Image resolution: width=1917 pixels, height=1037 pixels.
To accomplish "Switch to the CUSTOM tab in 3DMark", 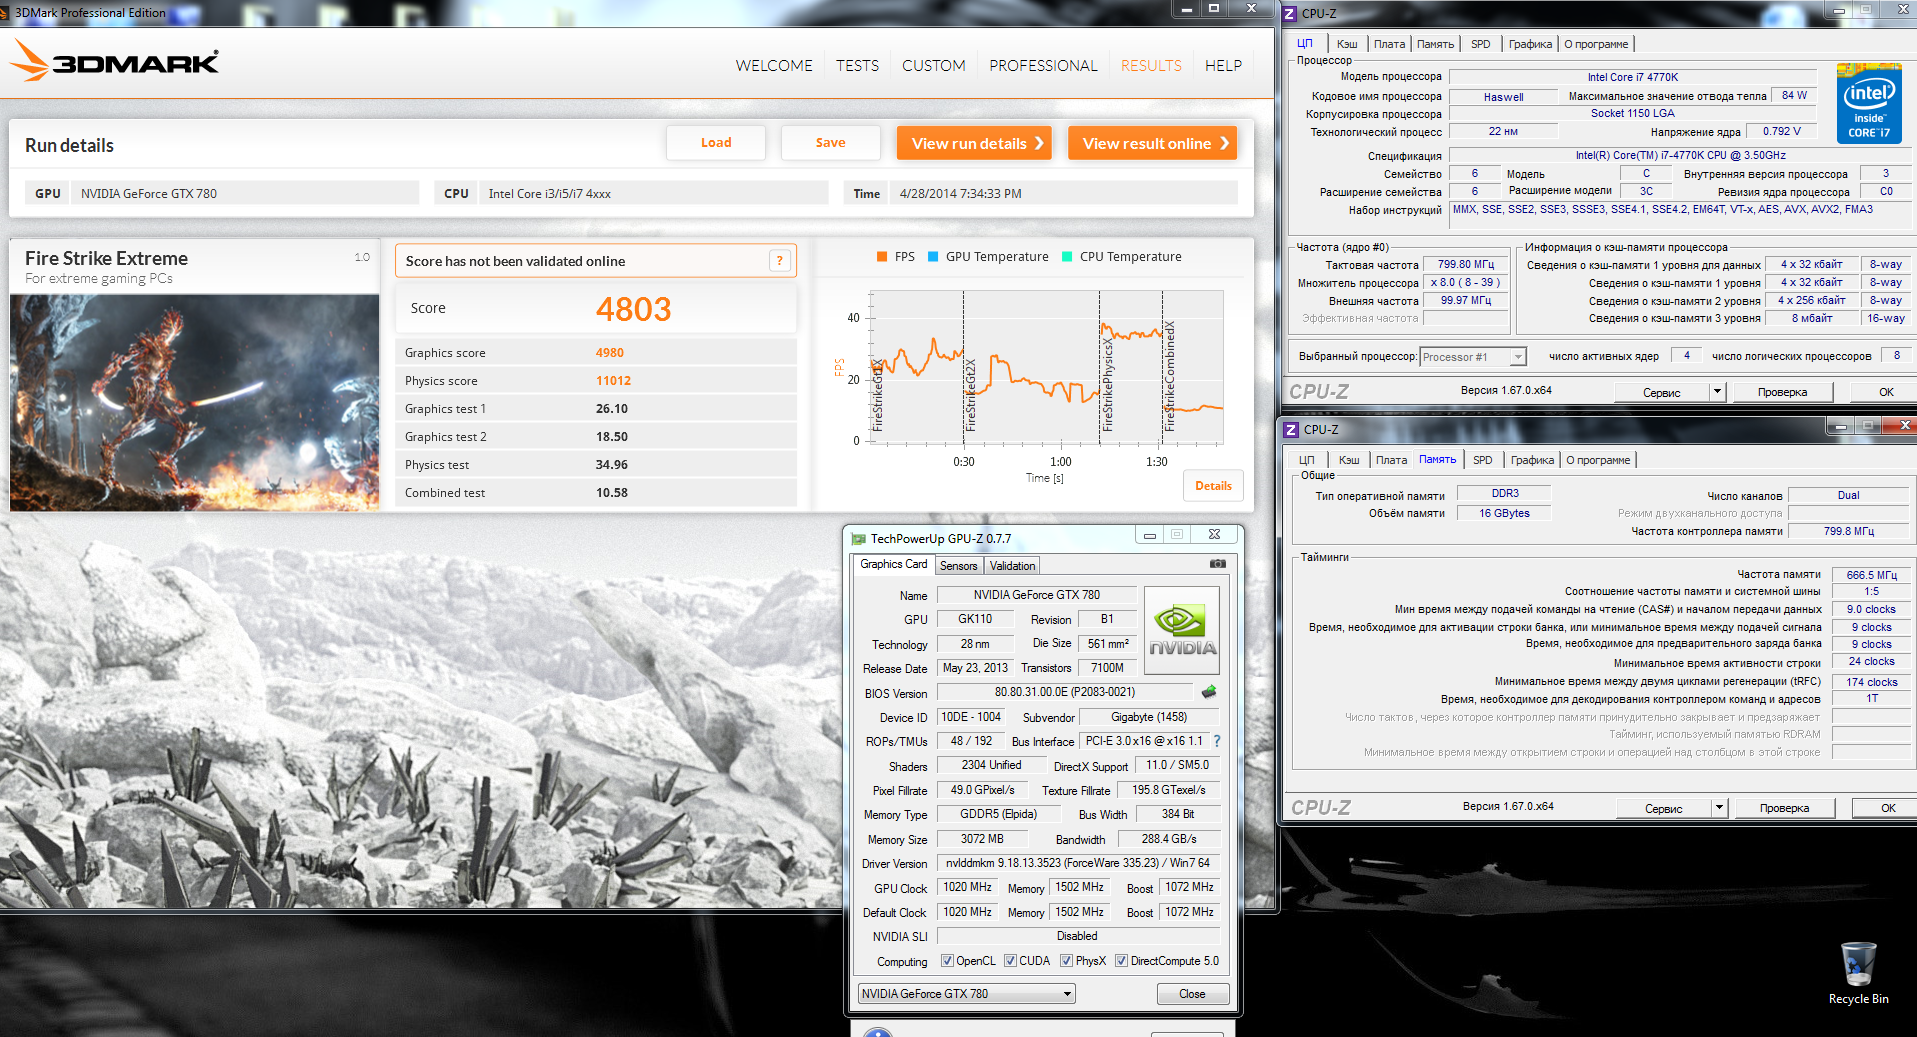I will click(x=934, y=66).
